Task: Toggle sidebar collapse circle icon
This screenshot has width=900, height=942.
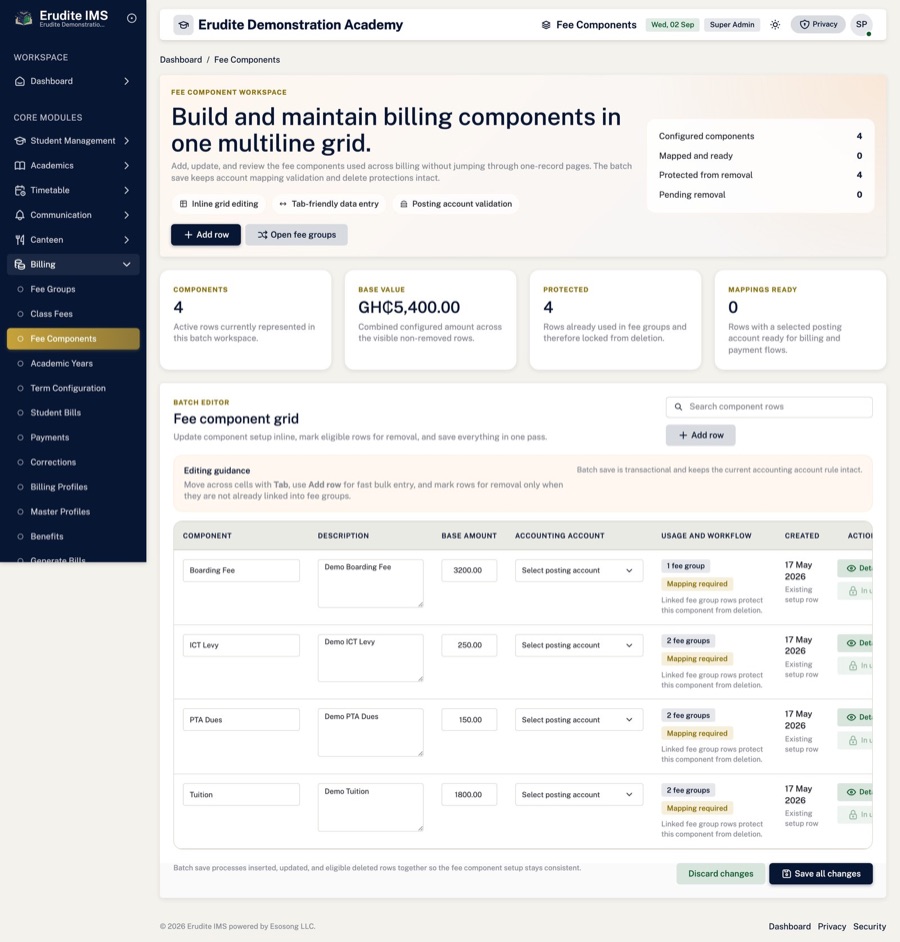Action: coord(131,18)
